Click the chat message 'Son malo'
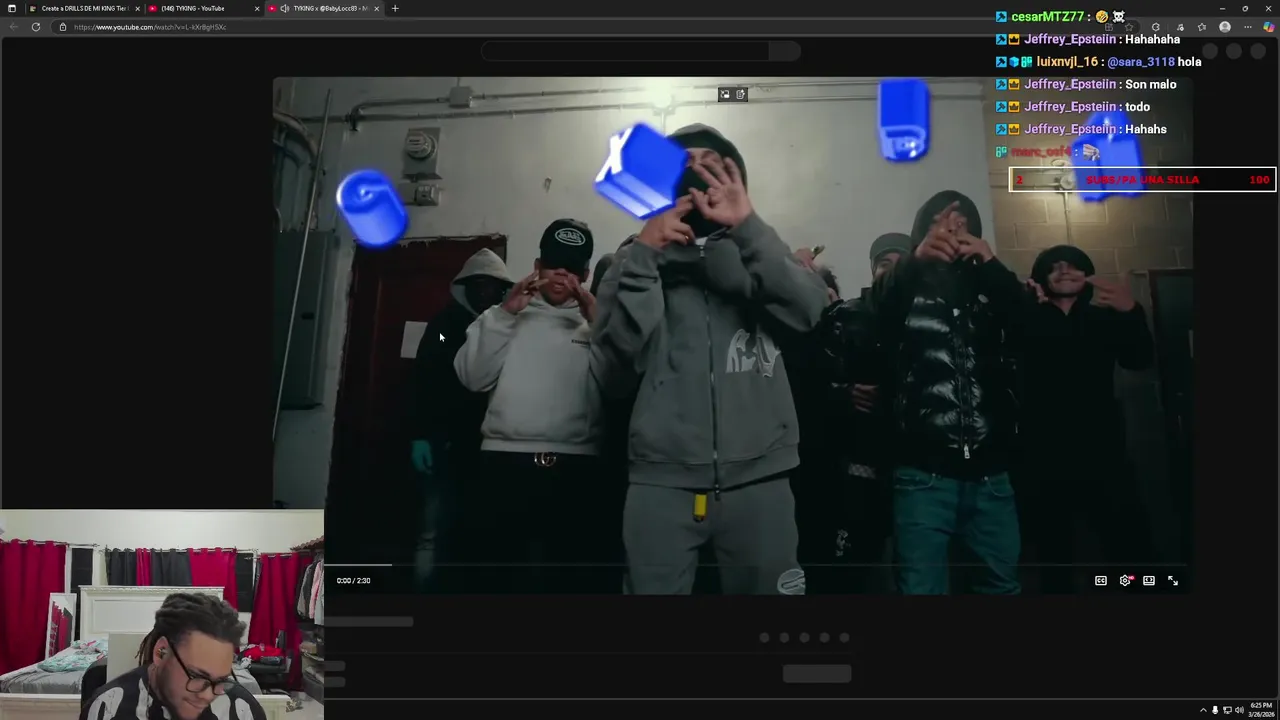The width and height of the screenshot is (1280, 720). click(x=1150, y=84)
